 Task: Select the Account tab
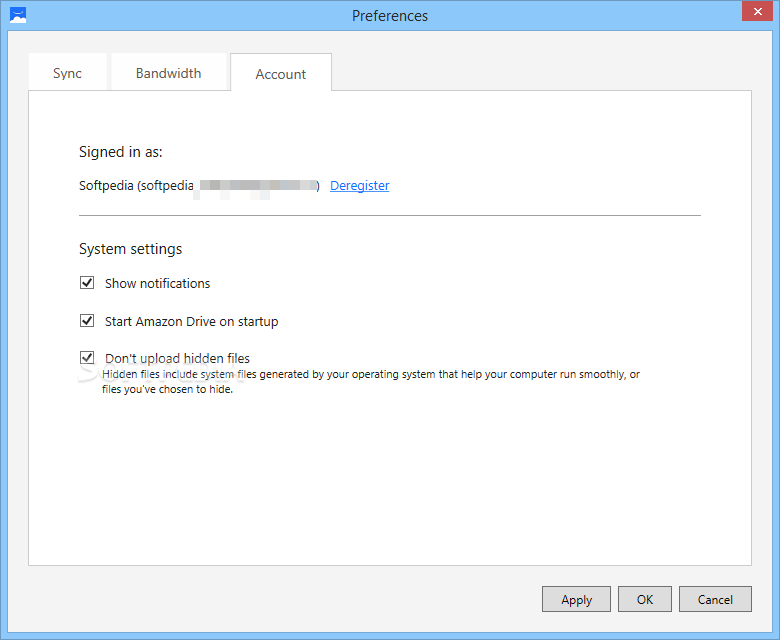[281, 73]
